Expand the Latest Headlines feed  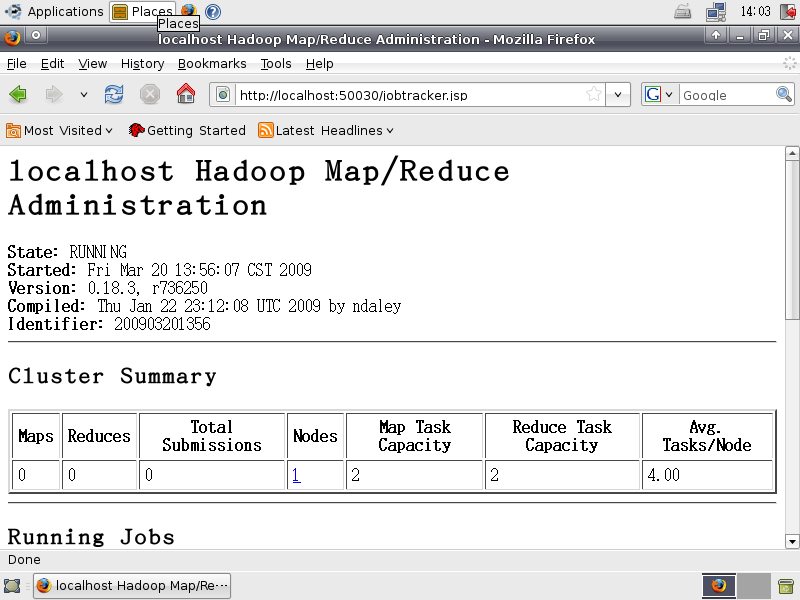tap(326, 131)
